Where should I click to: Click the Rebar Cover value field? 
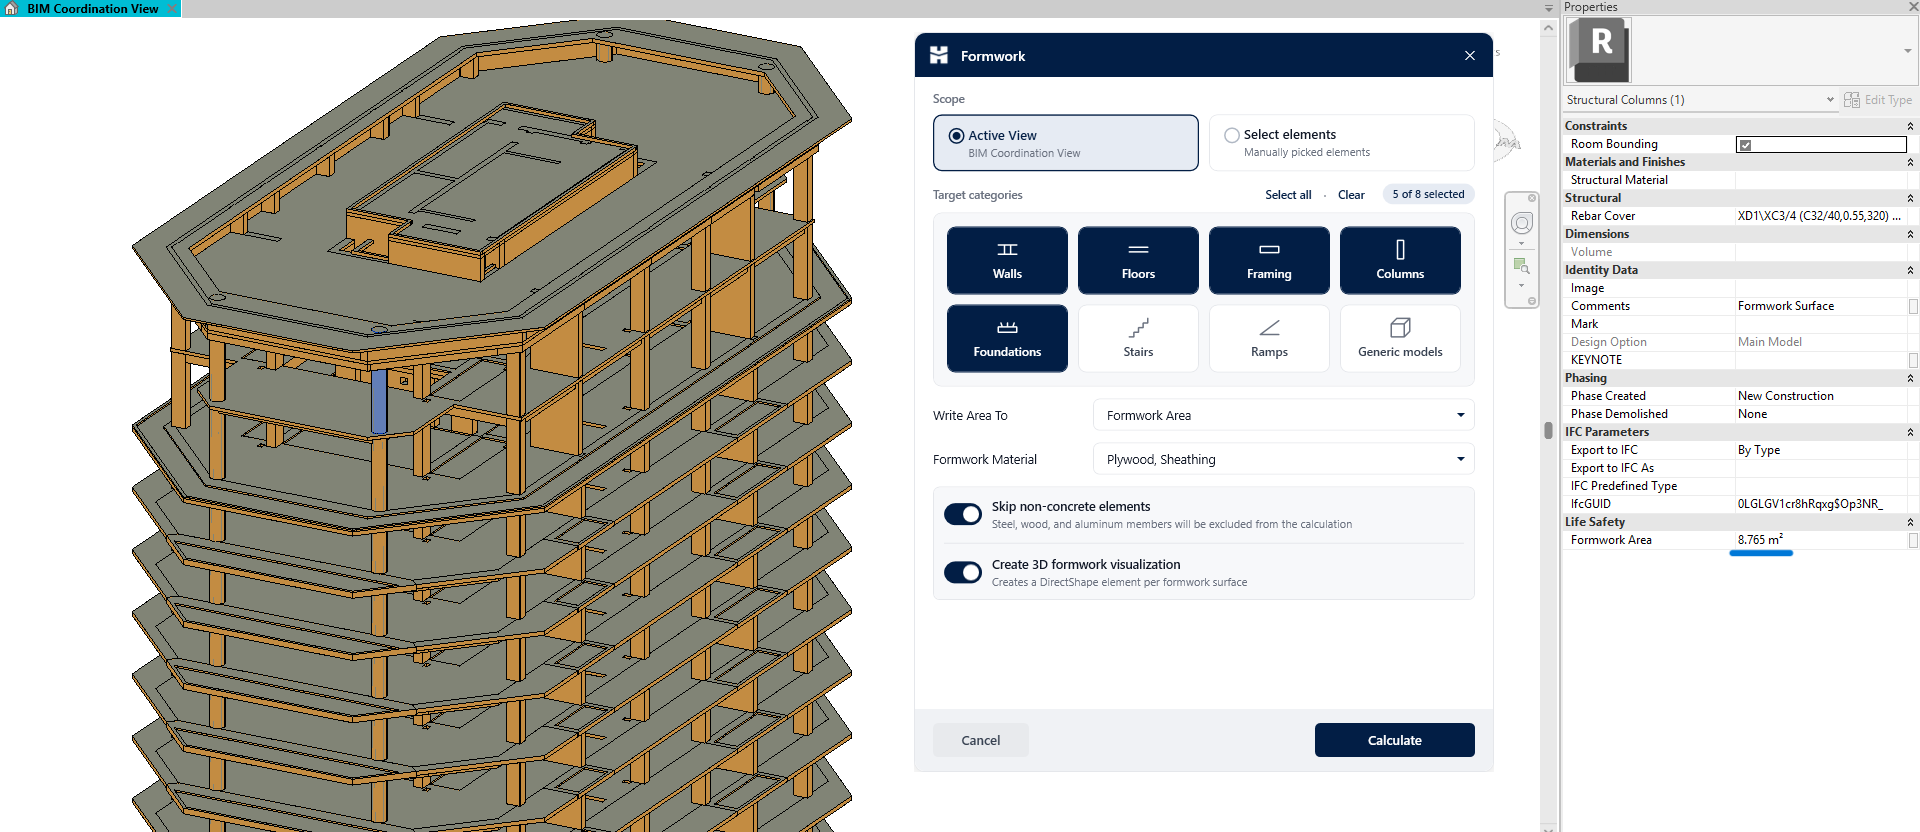pos(1820,216)
